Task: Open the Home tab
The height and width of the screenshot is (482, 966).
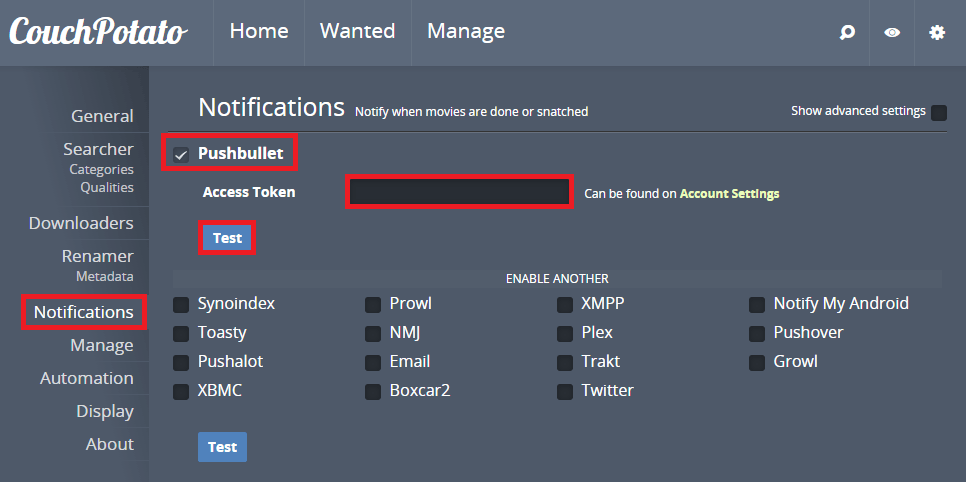Action: 259,32
